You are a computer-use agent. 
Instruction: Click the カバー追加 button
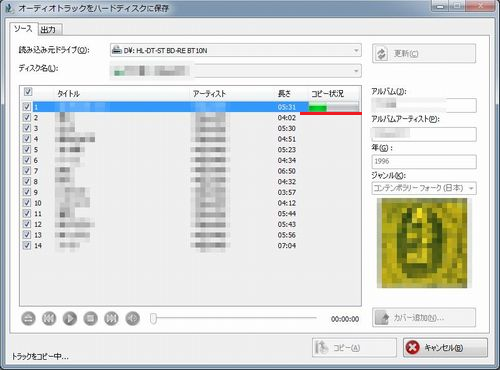[424, 318]
